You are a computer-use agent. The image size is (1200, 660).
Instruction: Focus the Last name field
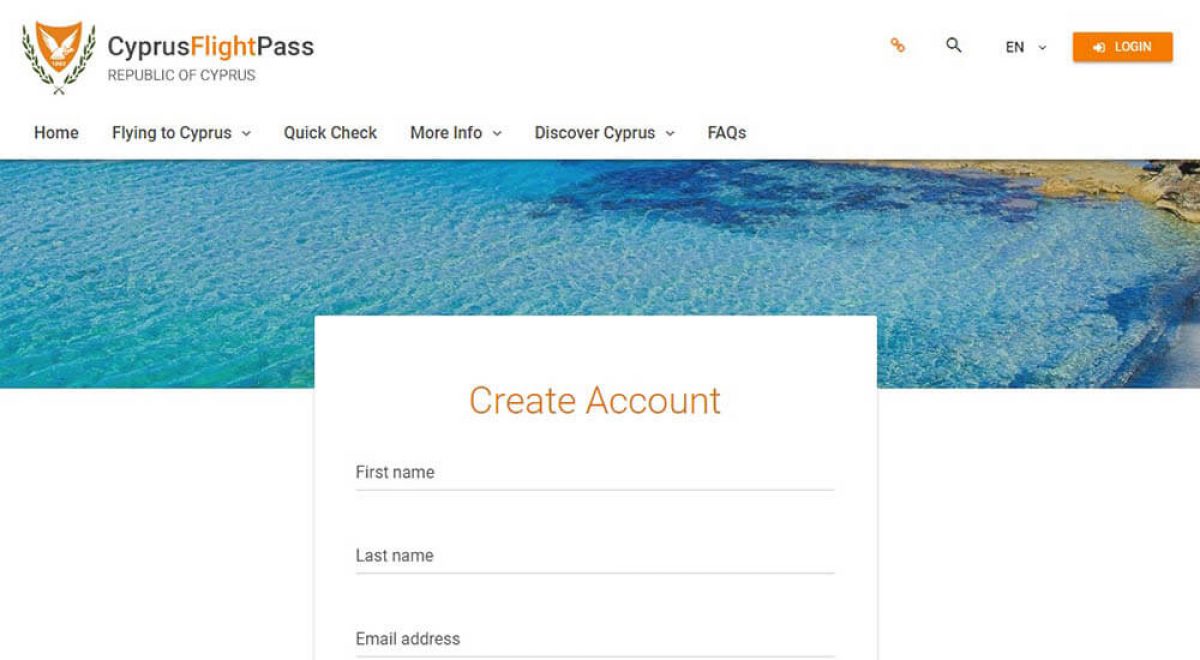coord(595,556)
